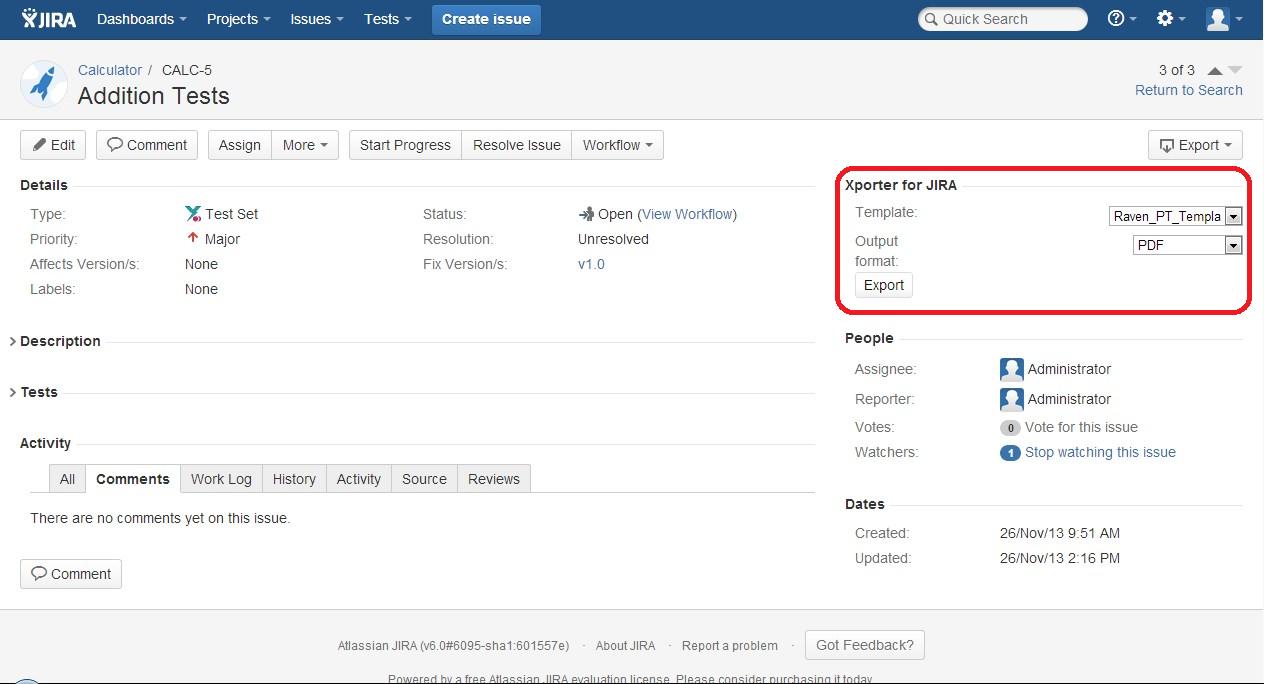Open the Projects menu
The height and width of the screenshot is (684, 1264).
[238, 19]
